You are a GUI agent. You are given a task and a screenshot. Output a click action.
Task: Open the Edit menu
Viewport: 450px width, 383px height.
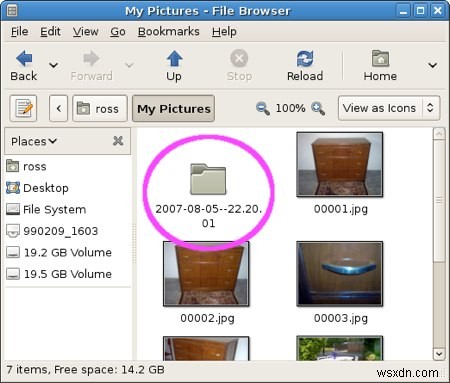[x=50, y=32]
